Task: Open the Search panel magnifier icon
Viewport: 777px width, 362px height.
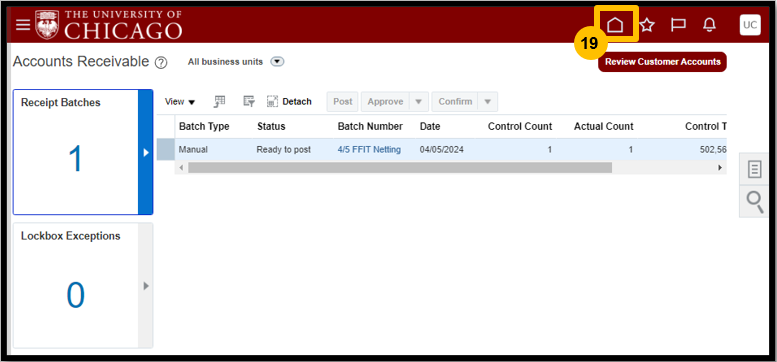Action: 754,202
